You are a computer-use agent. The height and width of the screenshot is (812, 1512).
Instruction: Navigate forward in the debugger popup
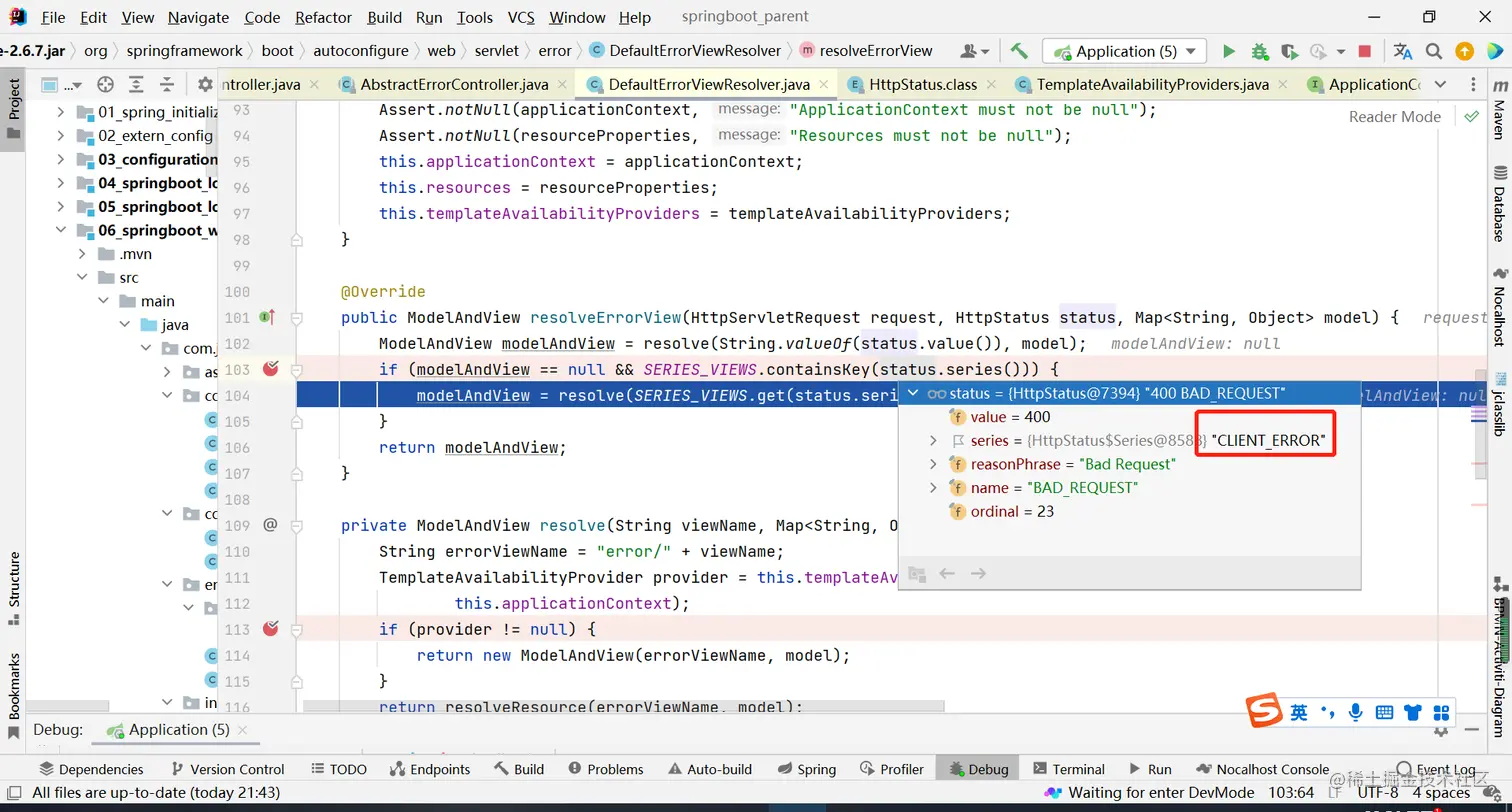point(979,573)
